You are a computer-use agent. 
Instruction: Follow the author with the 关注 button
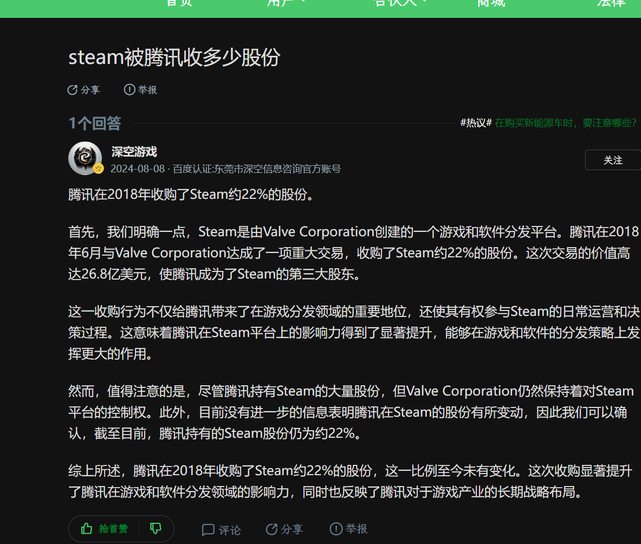tap(612, 160)
